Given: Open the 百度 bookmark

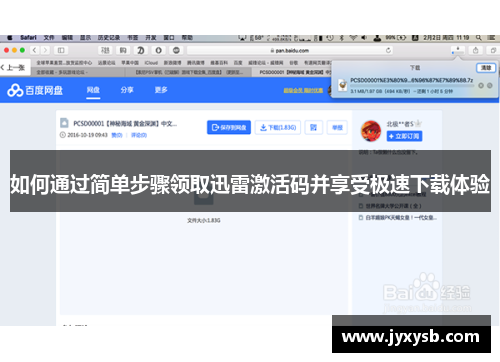Looking at the screenshot, I should point(238,63).
